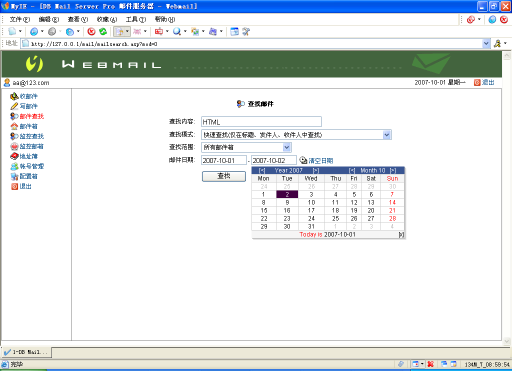Go to the previous year in the calendar
512x371 pixels.
[x=262, y=170]
